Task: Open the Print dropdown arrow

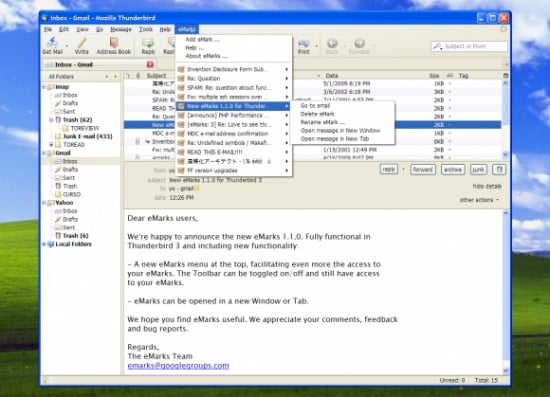Action: 316,46
